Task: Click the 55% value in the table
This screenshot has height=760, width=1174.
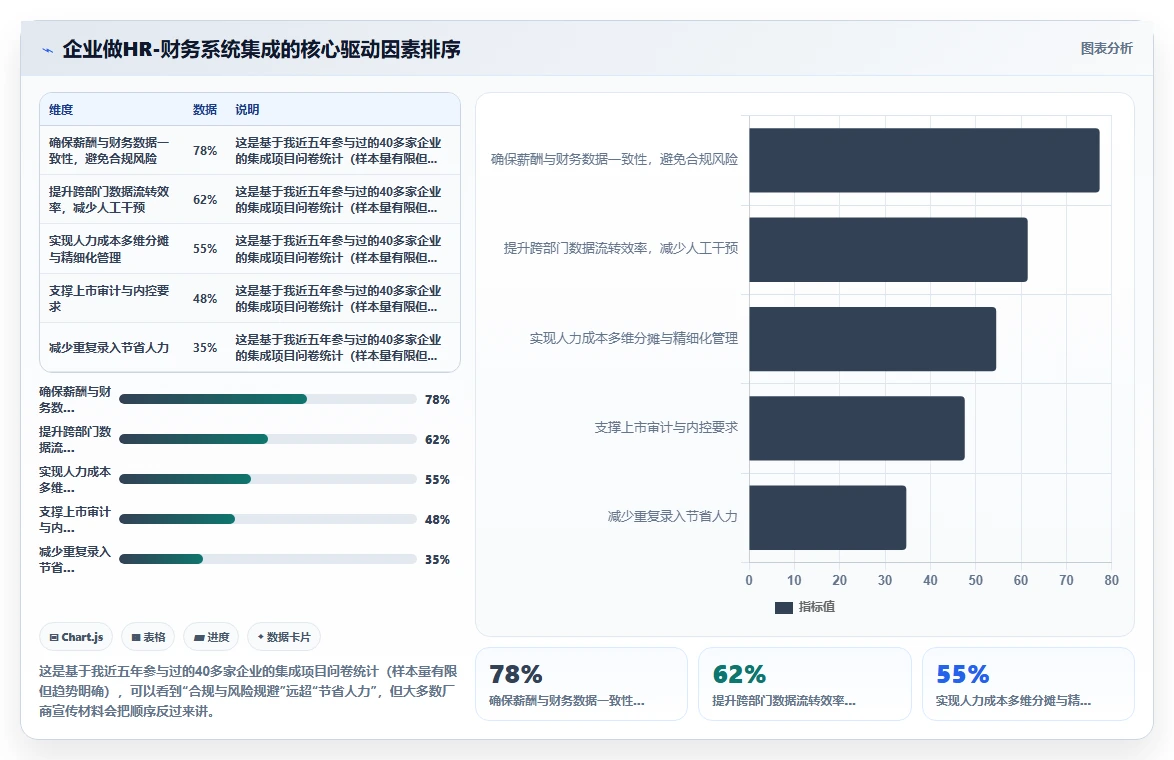Action: (205, 249)
